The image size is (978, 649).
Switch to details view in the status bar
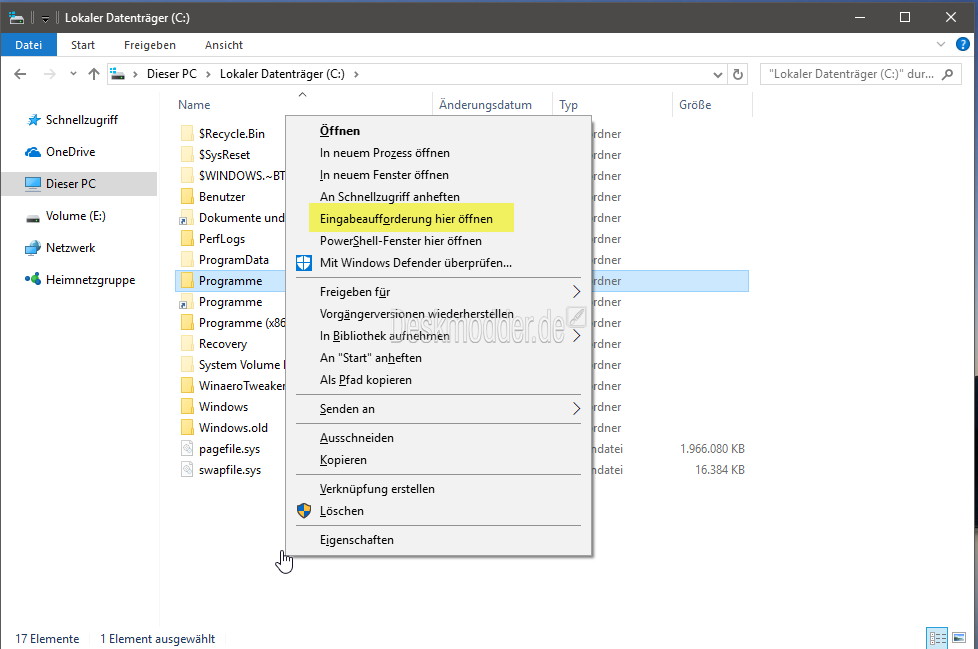(x=937, y=638)
